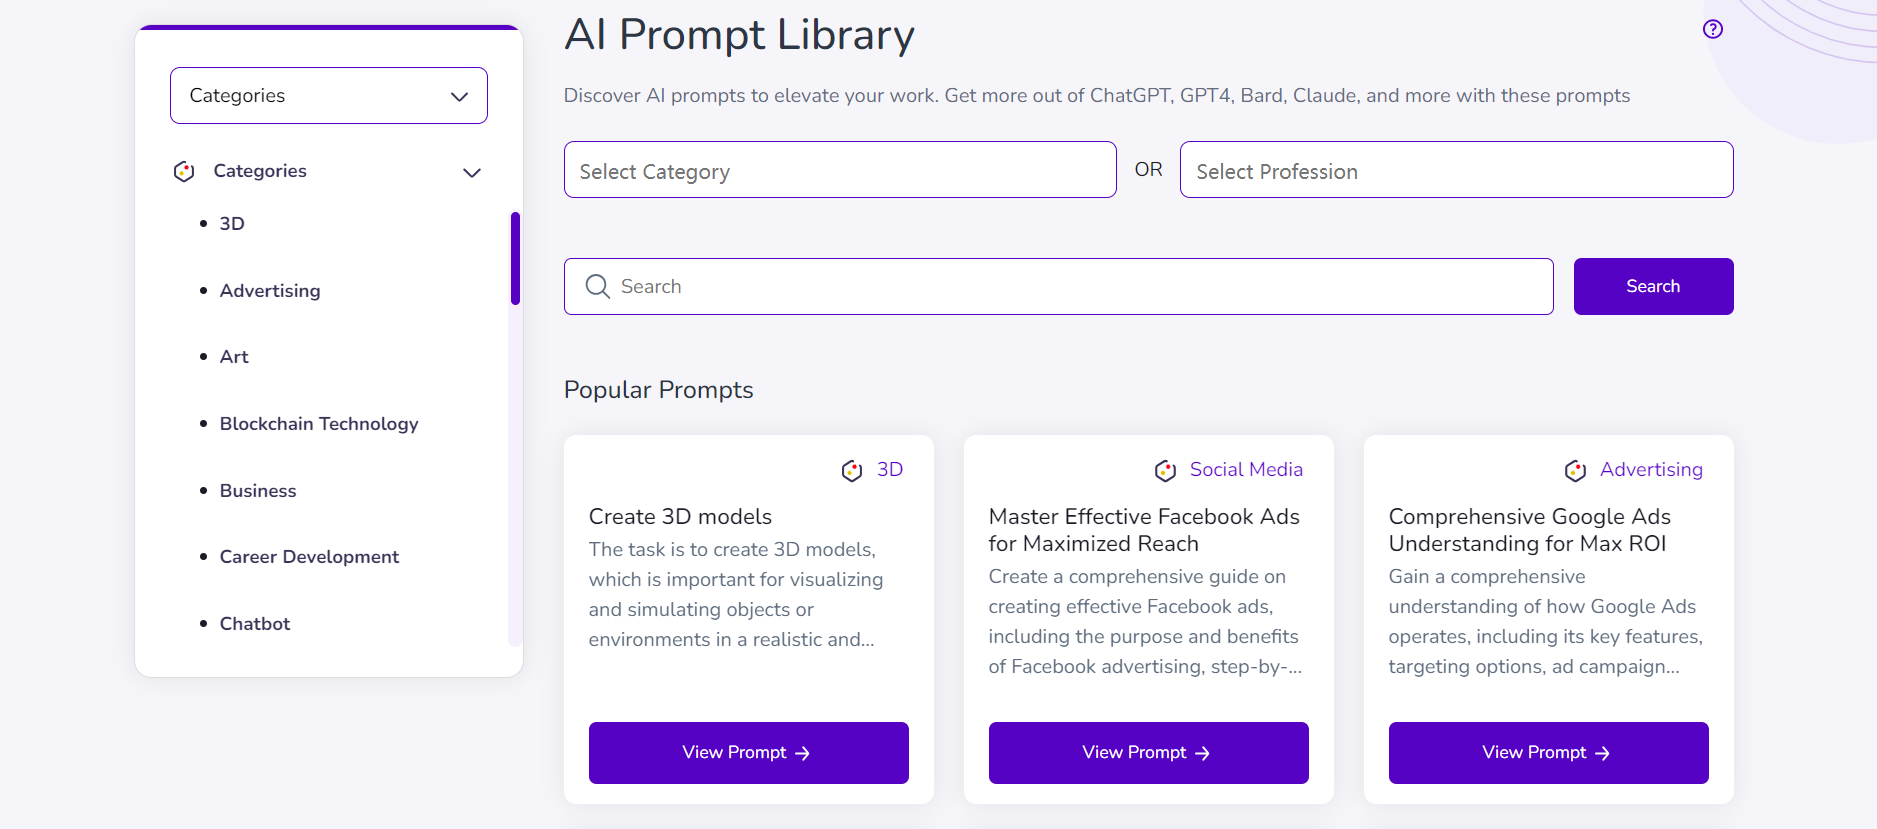Click the Advertising card category icon

1575,470
